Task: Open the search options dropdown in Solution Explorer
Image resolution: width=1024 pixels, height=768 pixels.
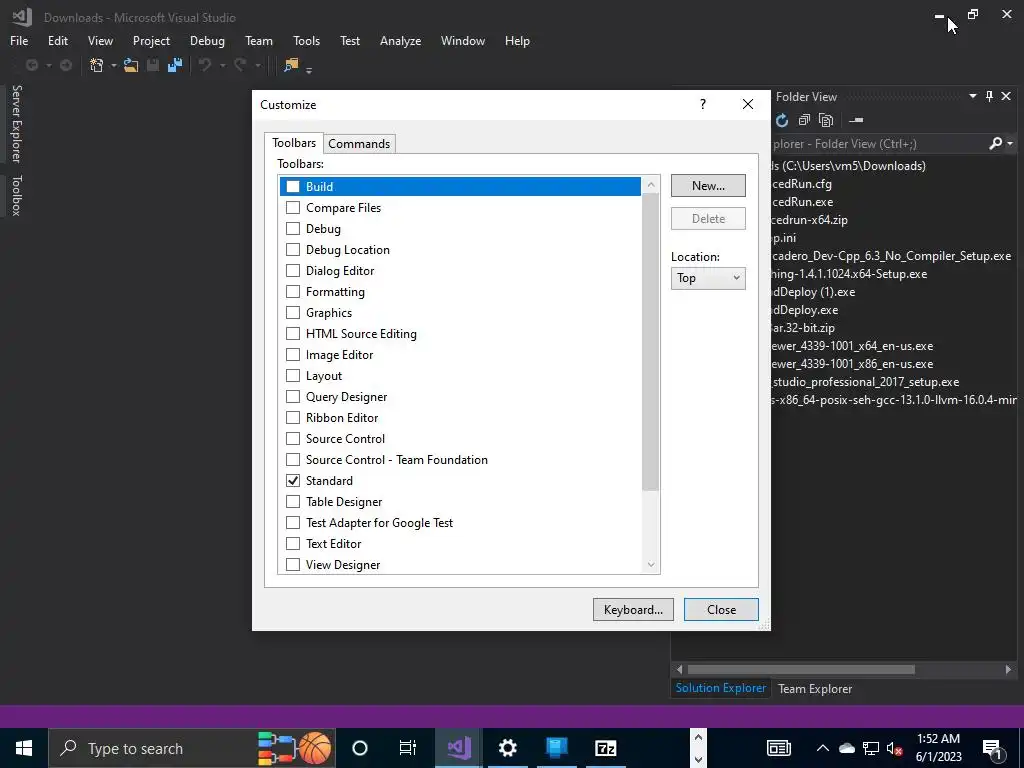Action: pos(1010,143)
